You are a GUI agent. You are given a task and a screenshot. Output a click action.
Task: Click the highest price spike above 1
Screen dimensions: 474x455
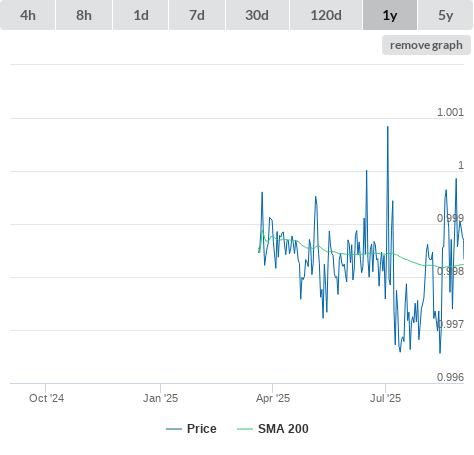tap(388, 127)
